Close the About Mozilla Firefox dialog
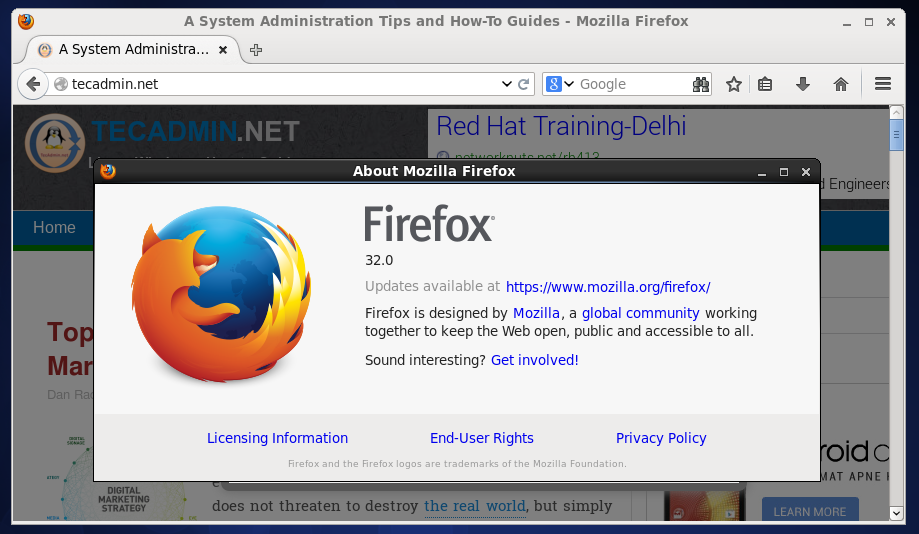Screen dimensions: 919x534 [x=806, y=172]
